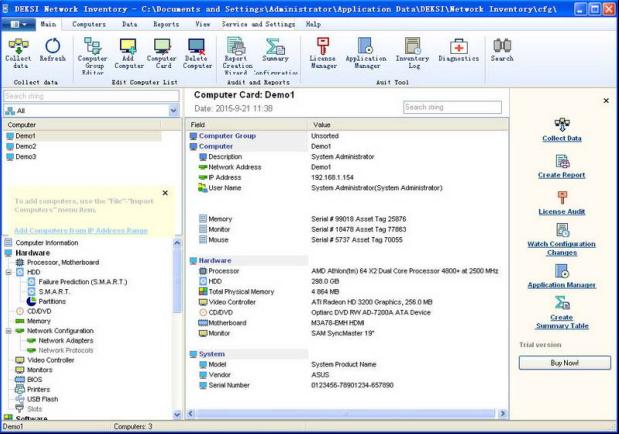Click Add Computers from IP Address Range link

[x=81, y=231]
